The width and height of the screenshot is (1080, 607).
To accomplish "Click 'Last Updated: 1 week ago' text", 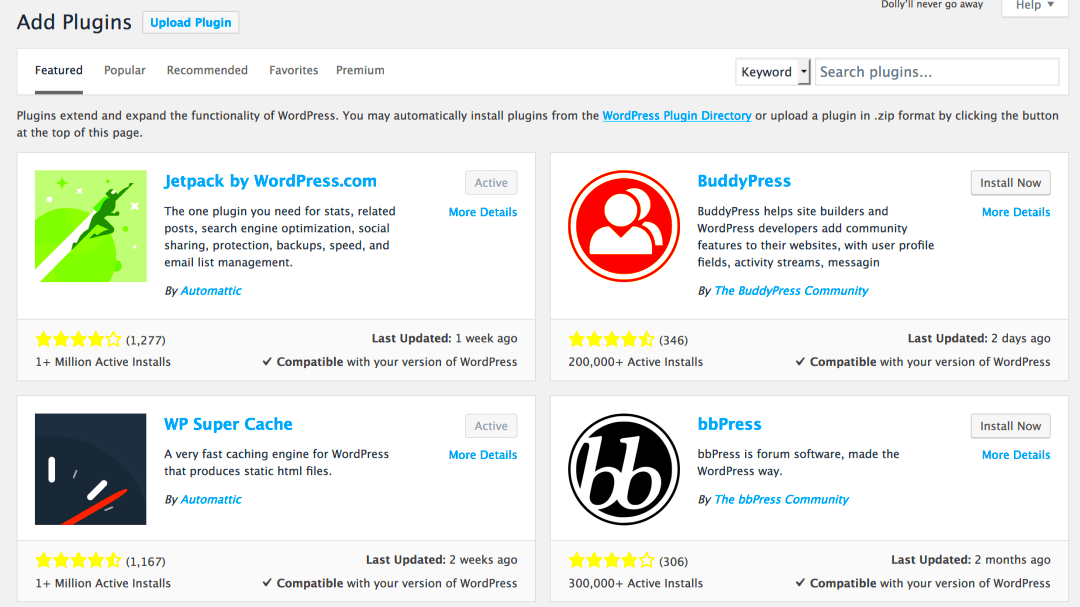I will click(444, 338).
